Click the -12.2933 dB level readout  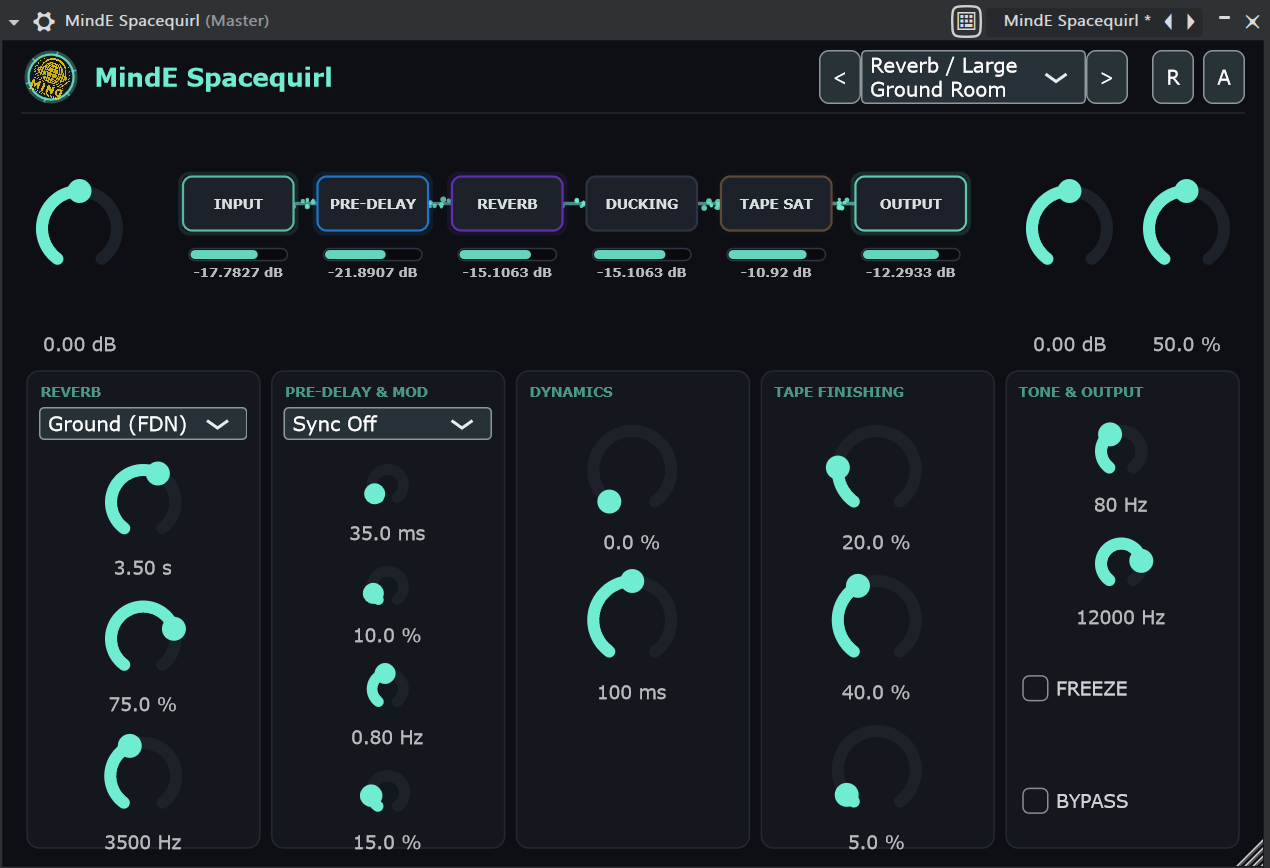pyautogui.click(x=910, y=272)
